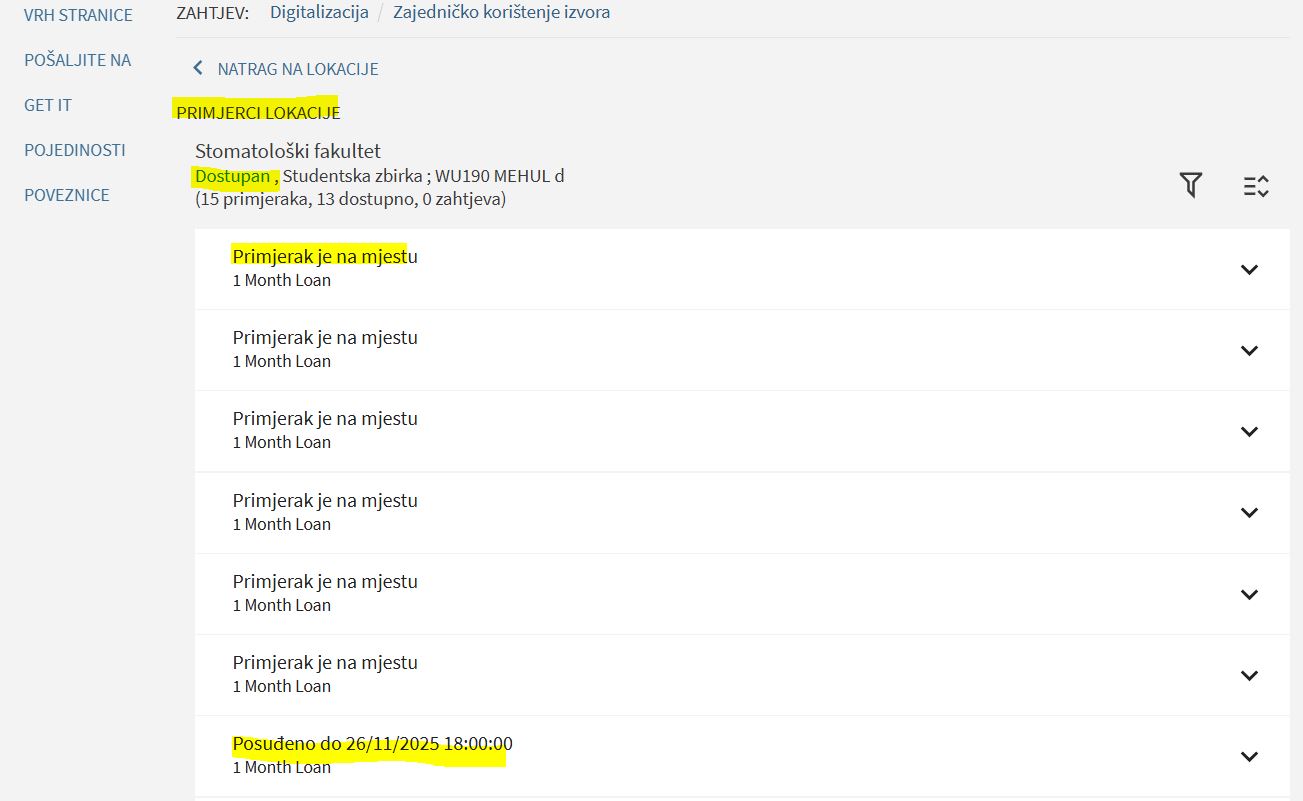This screenshot has width=1303, height=801.
Task: Request Digitalizacija for this item
Action: point(319,13)
